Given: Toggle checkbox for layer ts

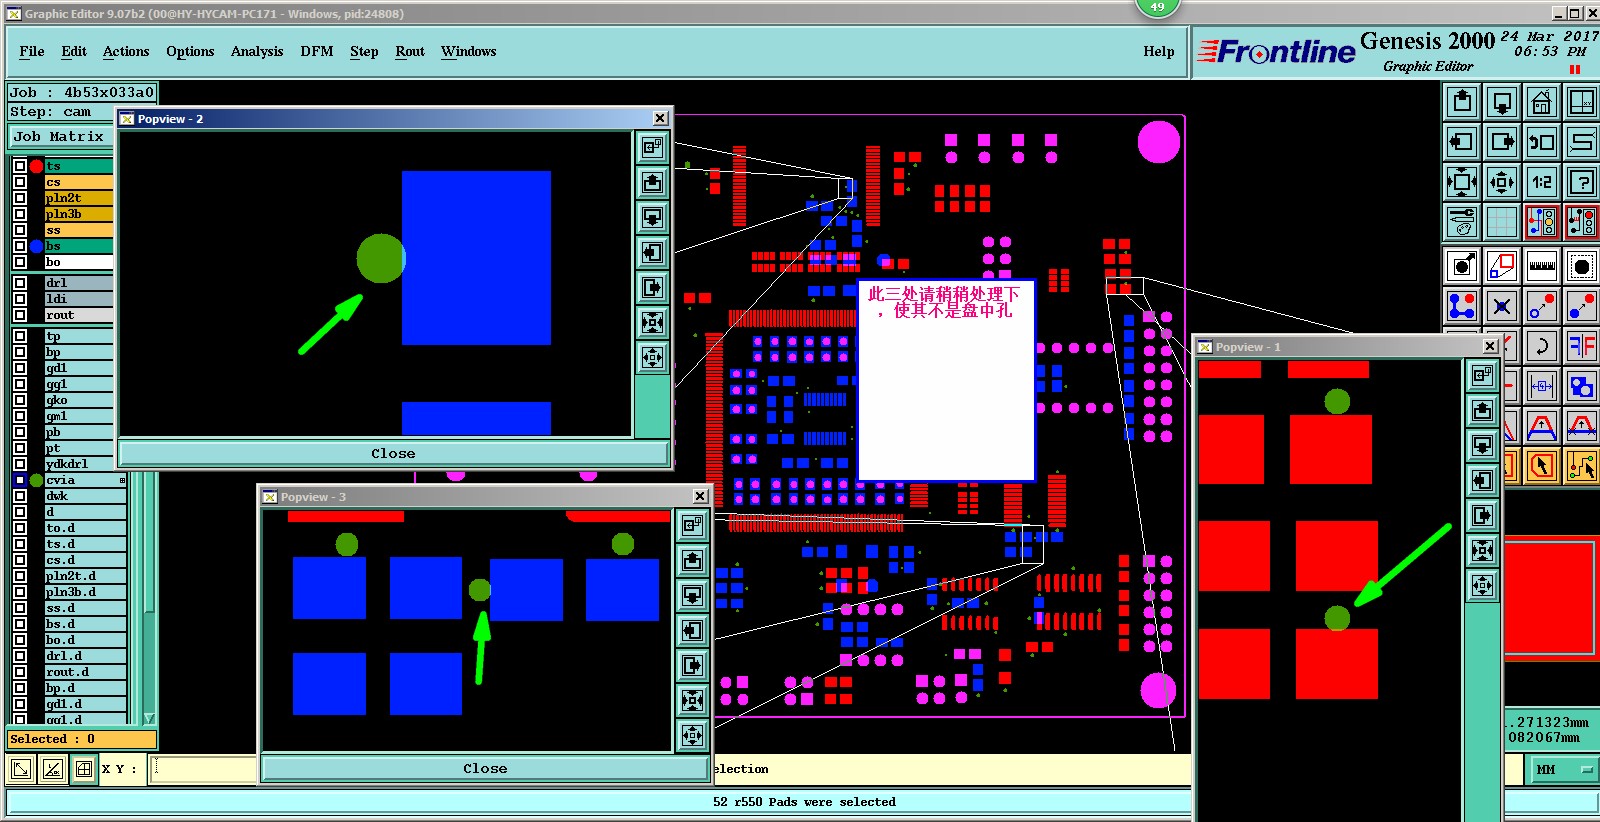Looking at the screenshot, I should [x=20, y=166].
